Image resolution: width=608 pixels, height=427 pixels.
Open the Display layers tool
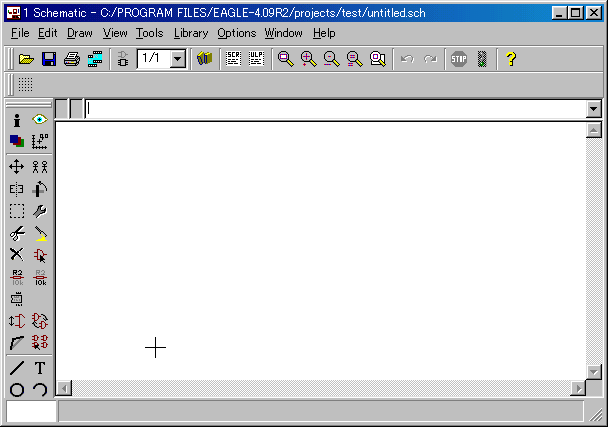point(17,141)
